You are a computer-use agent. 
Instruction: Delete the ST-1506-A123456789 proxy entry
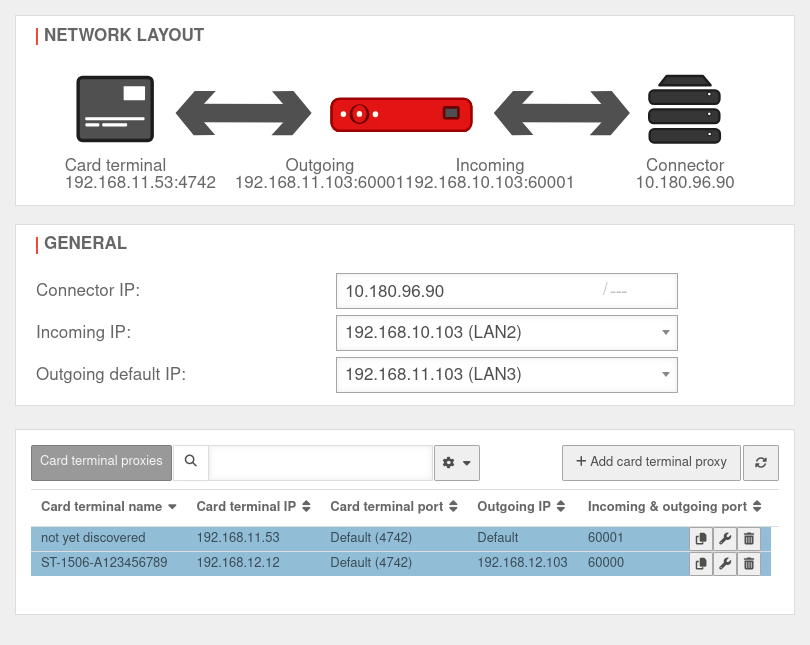[x=749, y=564]
